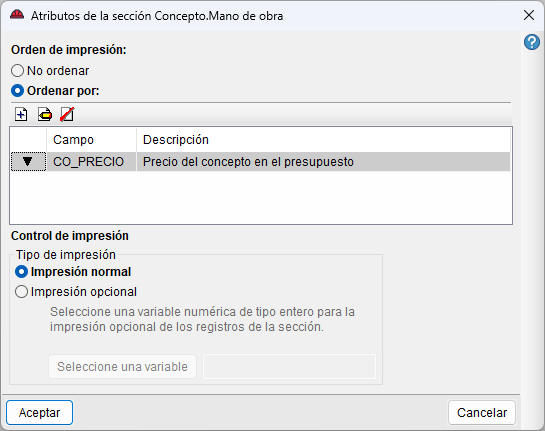This screenshot has height=431, width=545.
Task: Toggle the descending sort arrow for CO_PRECIO
Action: (x=28, y=162)
